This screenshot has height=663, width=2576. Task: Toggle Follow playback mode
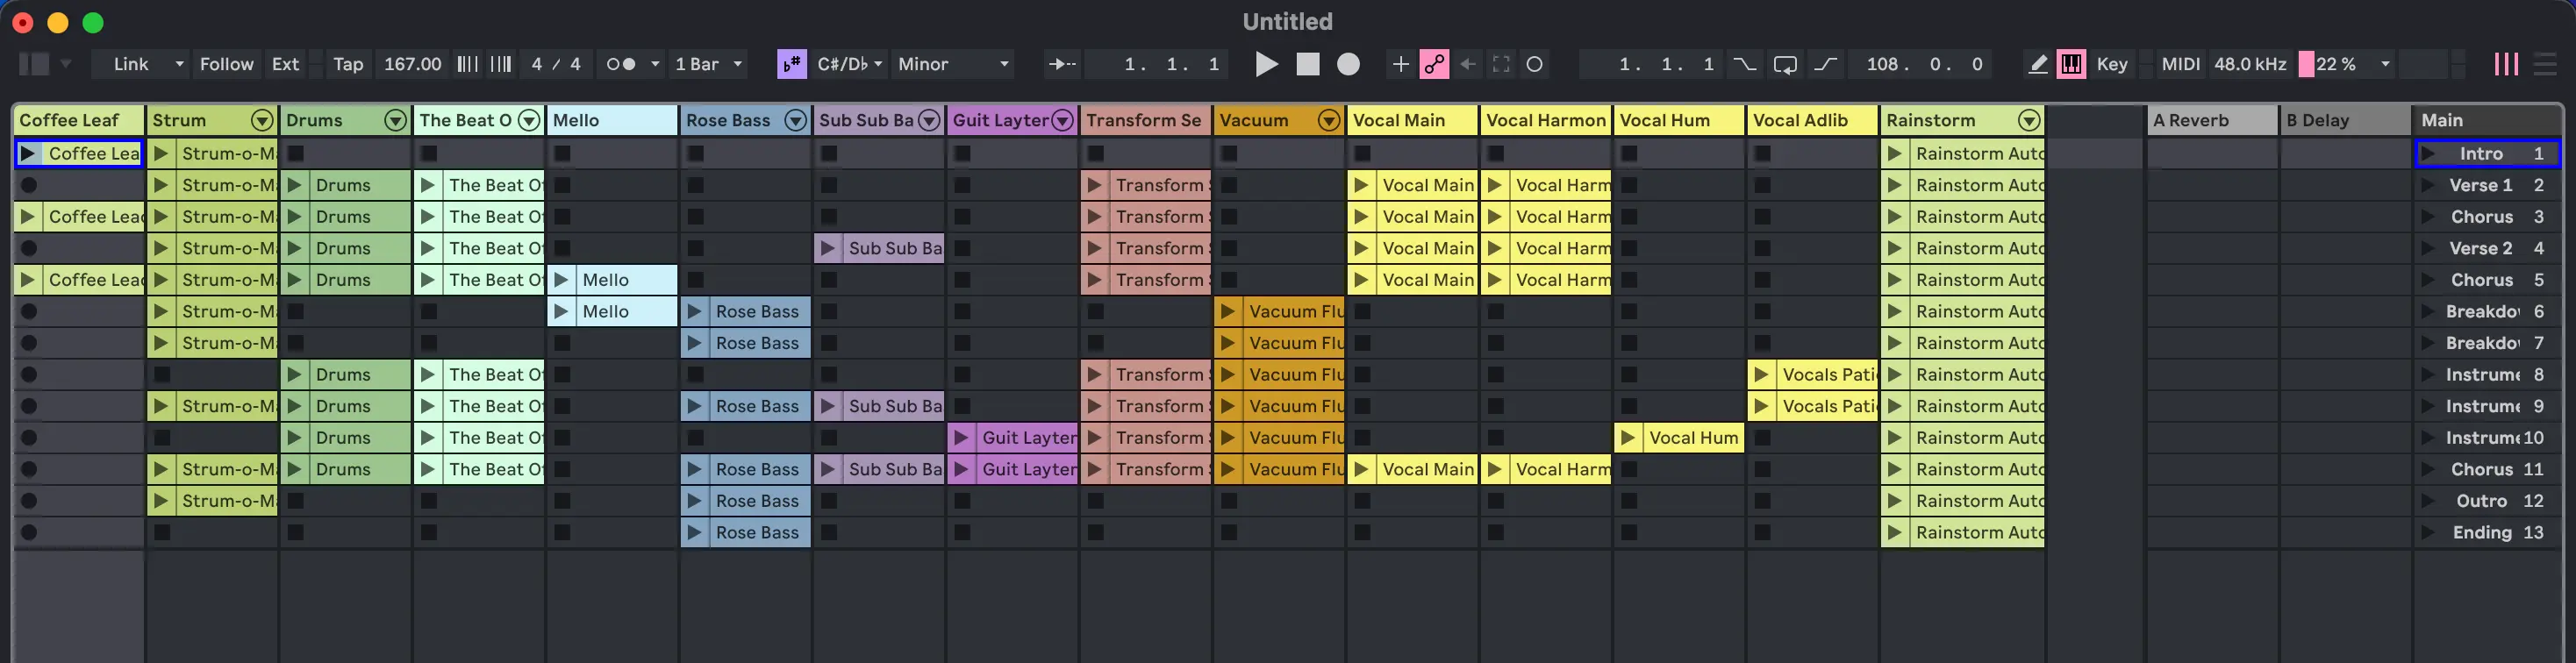coord(226,64)
